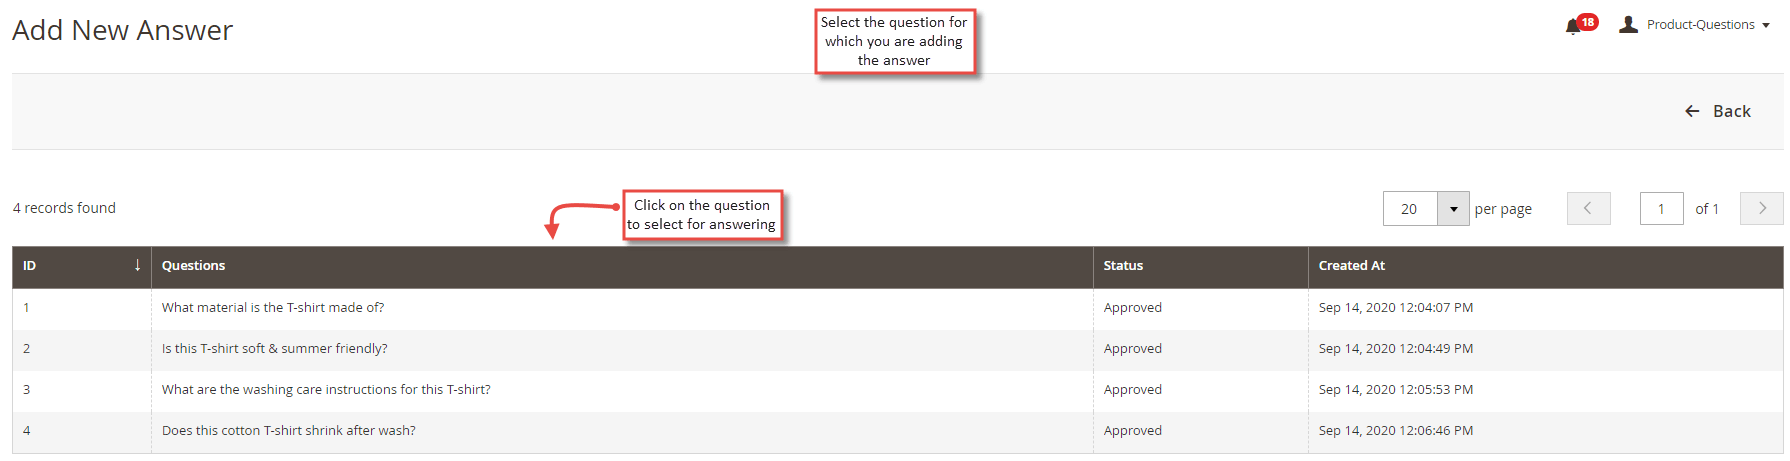Open the notifications bell icon
The image size is (1790, 461).
click(1572, 27)
